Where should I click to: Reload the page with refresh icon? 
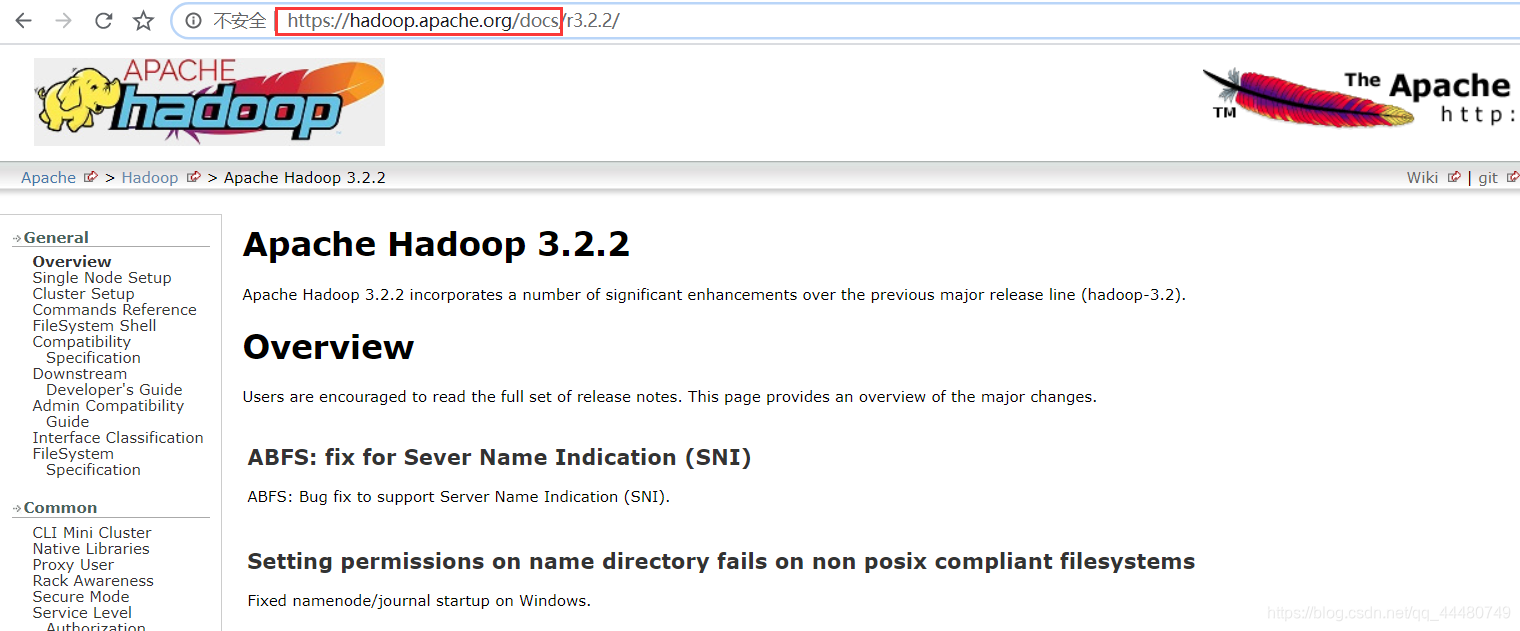tap(103, 21)
